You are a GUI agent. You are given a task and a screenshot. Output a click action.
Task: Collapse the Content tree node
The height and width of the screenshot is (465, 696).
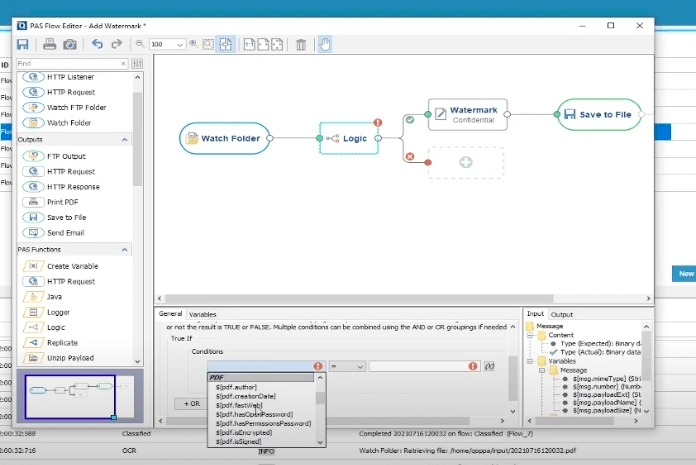click(x=530, y=335)
